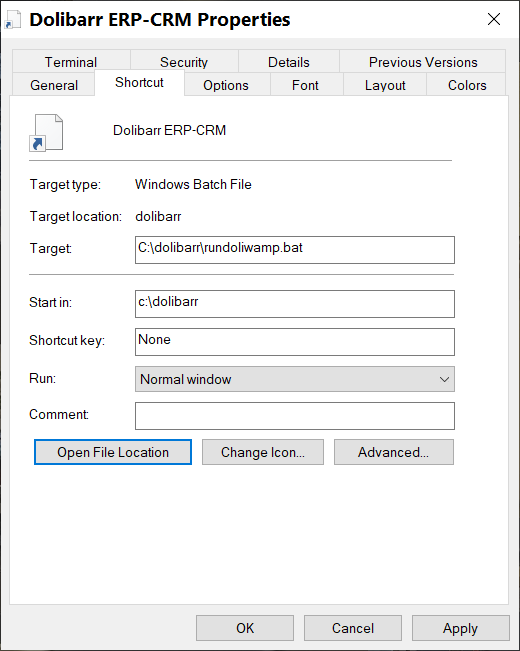Image resolution: width=520 pixels, height=651 pixels.
Task: Select the Shortcut tab
Action: pos(139,82)
